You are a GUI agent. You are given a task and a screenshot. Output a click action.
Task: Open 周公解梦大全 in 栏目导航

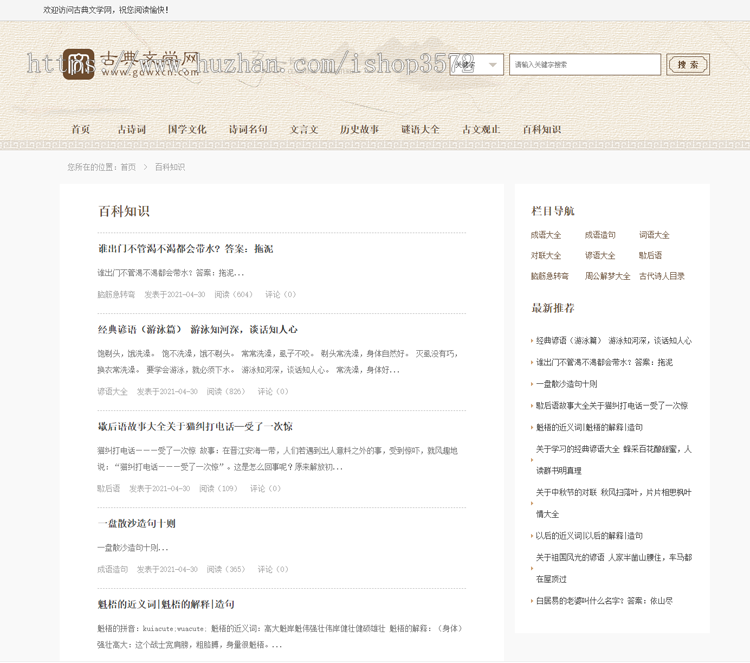[607, 276]
